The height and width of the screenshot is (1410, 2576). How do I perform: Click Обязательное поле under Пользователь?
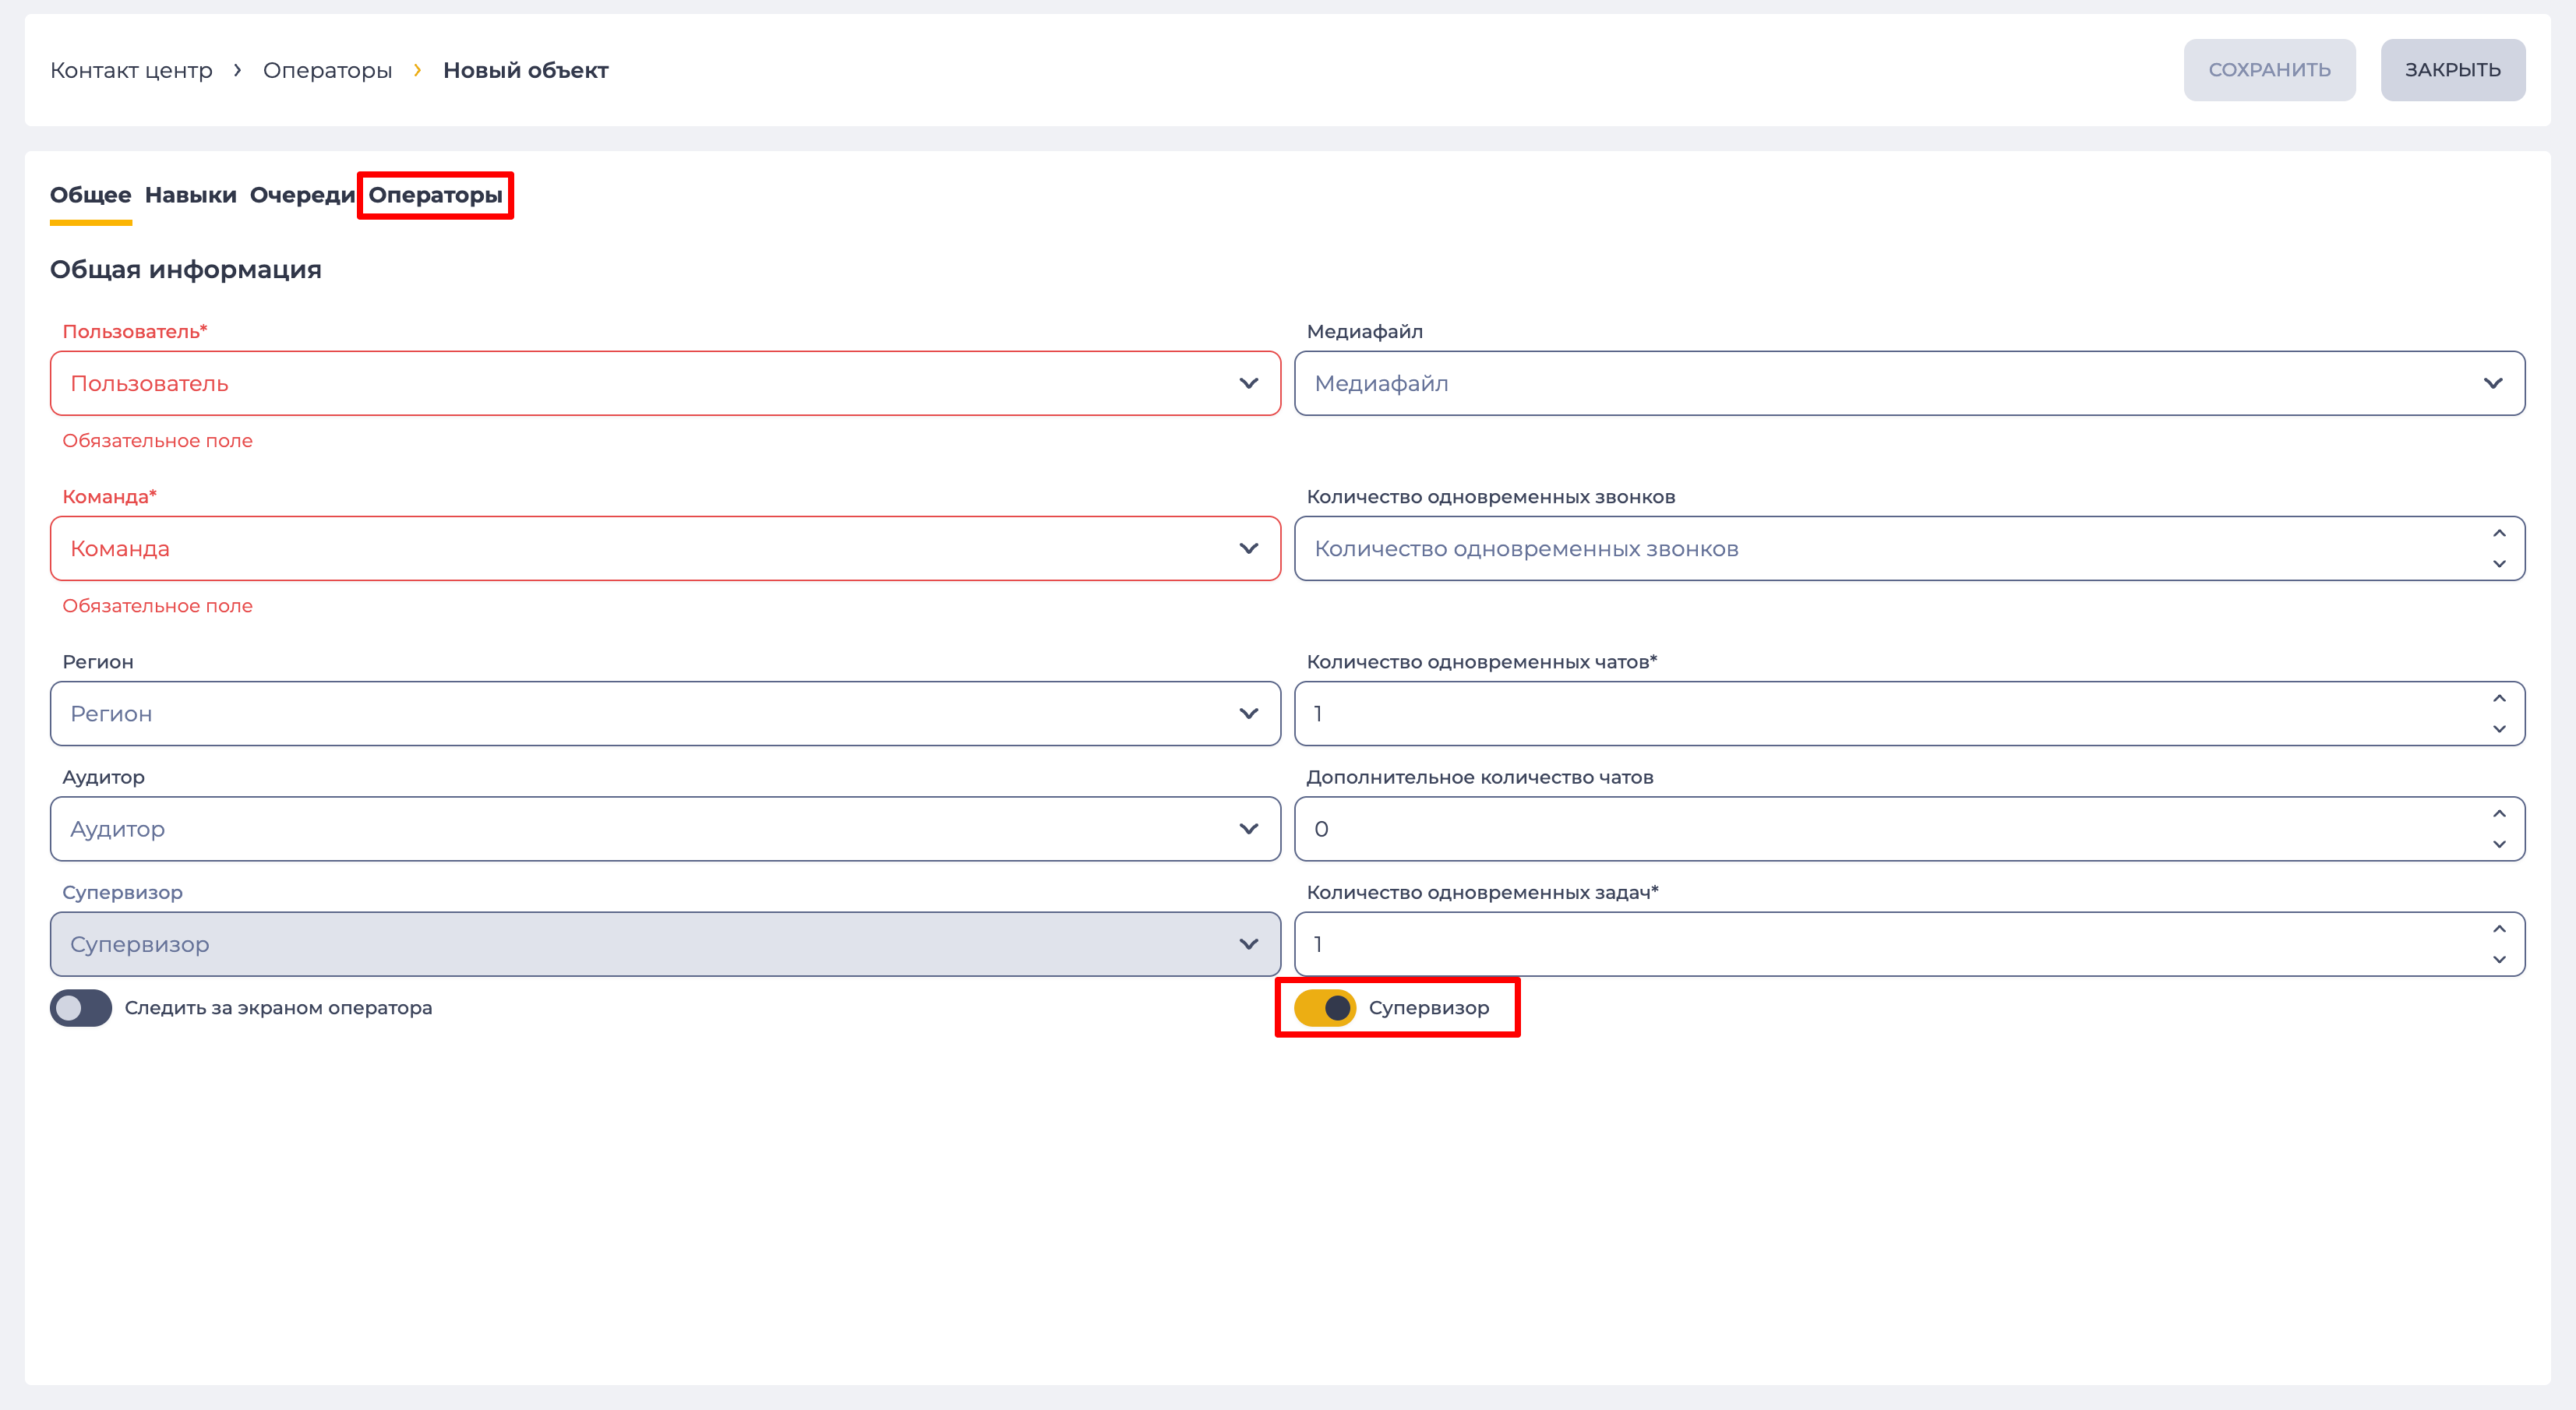[x=157, y=440]
